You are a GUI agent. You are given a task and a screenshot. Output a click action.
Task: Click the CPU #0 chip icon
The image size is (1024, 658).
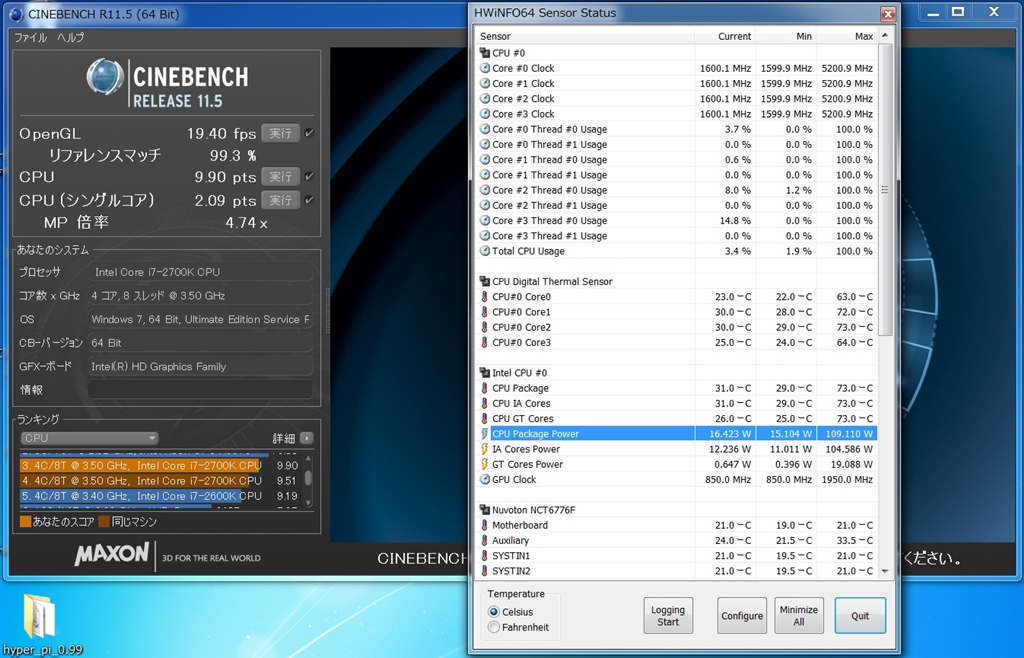point(485,53)
